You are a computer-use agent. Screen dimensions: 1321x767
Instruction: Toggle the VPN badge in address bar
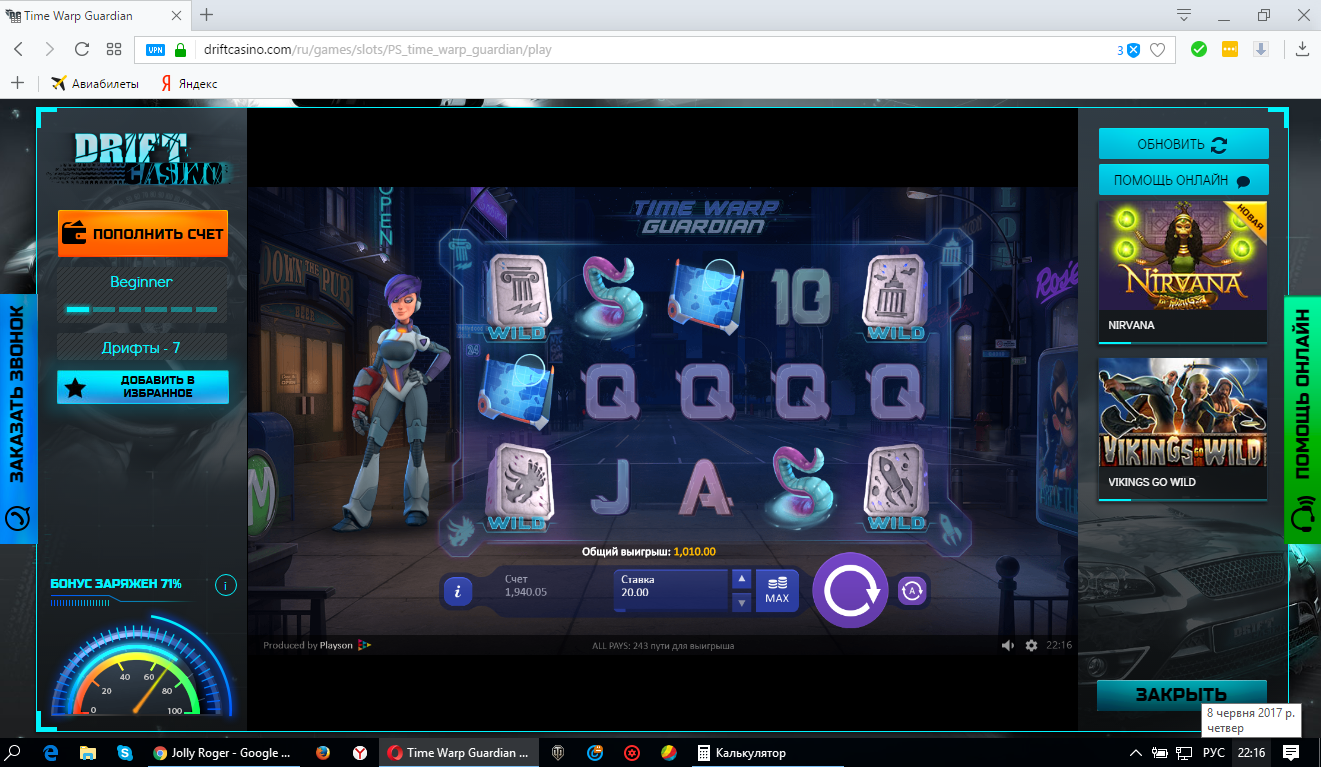coord(155,50)
